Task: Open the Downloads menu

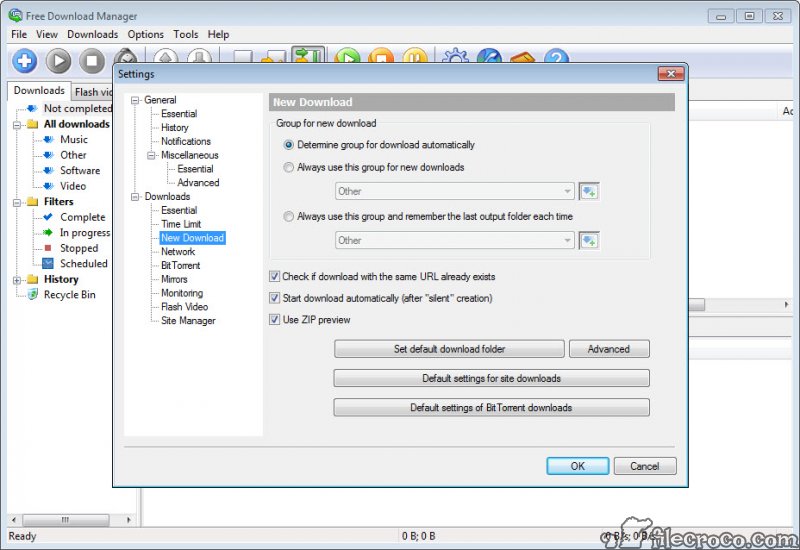Action: click(92, 34)
